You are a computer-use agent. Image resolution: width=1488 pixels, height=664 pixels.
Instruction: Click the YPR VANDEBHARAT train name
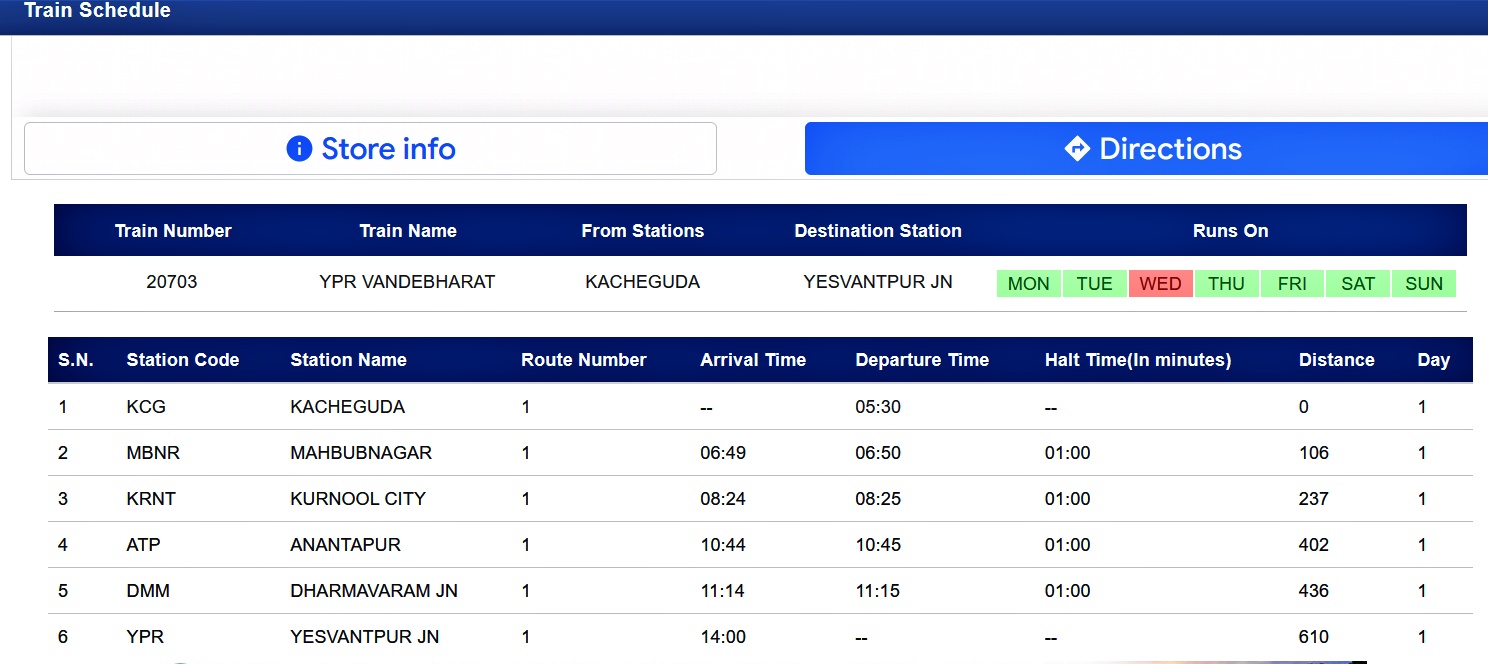pos(407,282)
